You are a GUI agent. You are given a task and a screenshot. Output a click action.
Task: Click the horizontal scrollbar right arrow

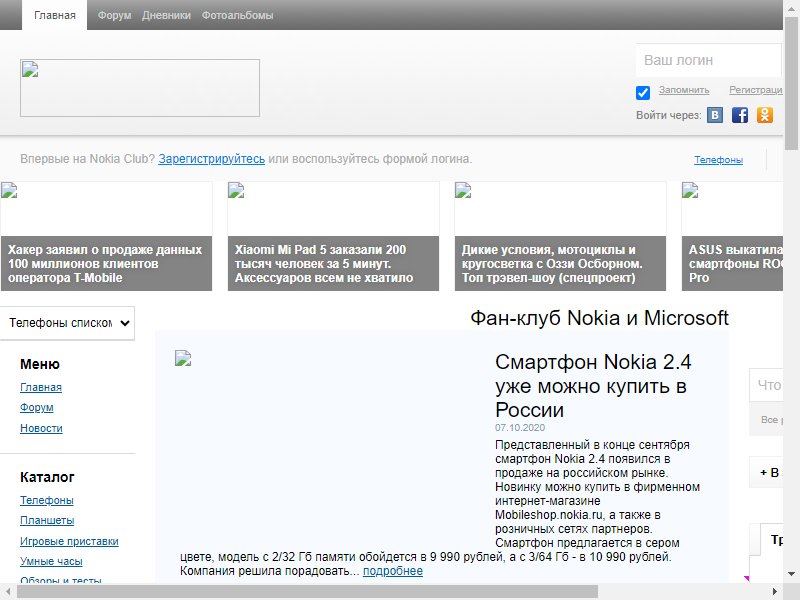click(775, 592)
